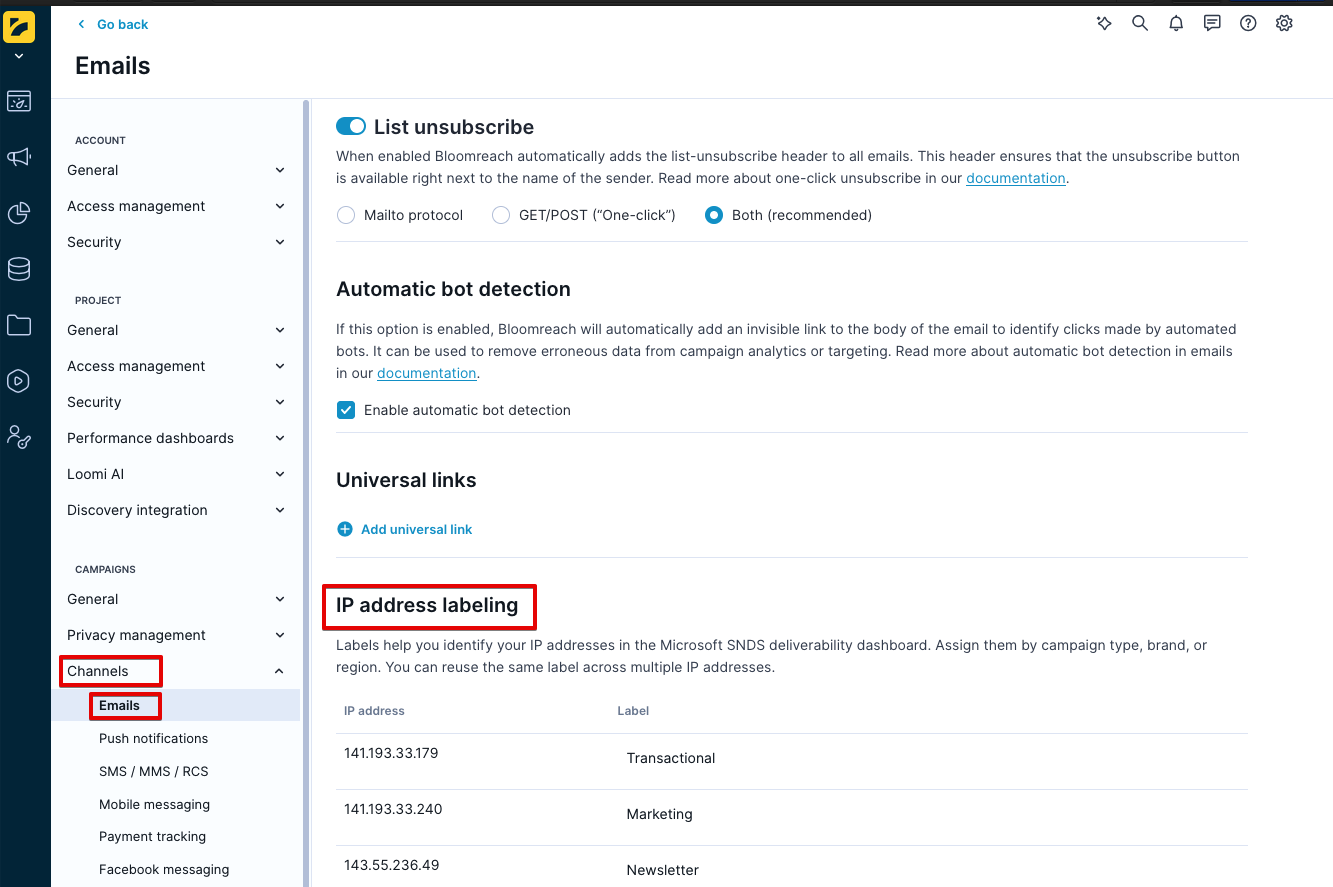Click the plus icon for universal link
Image resolution: width=1333 pixels, height=887 pixels.
[345, 529]
